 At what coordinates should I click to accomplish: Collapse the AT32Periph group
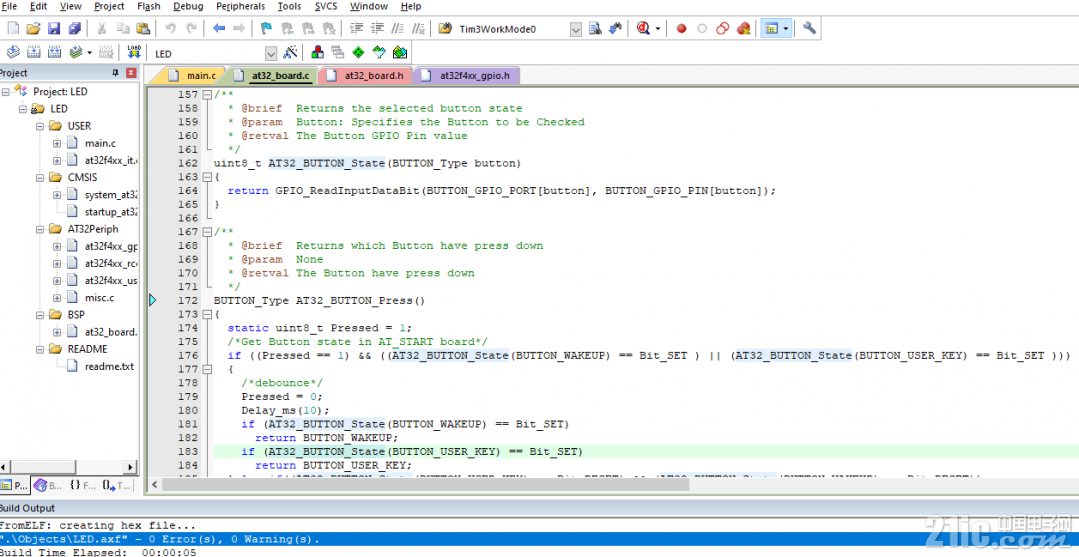click(x=40, y=229)
